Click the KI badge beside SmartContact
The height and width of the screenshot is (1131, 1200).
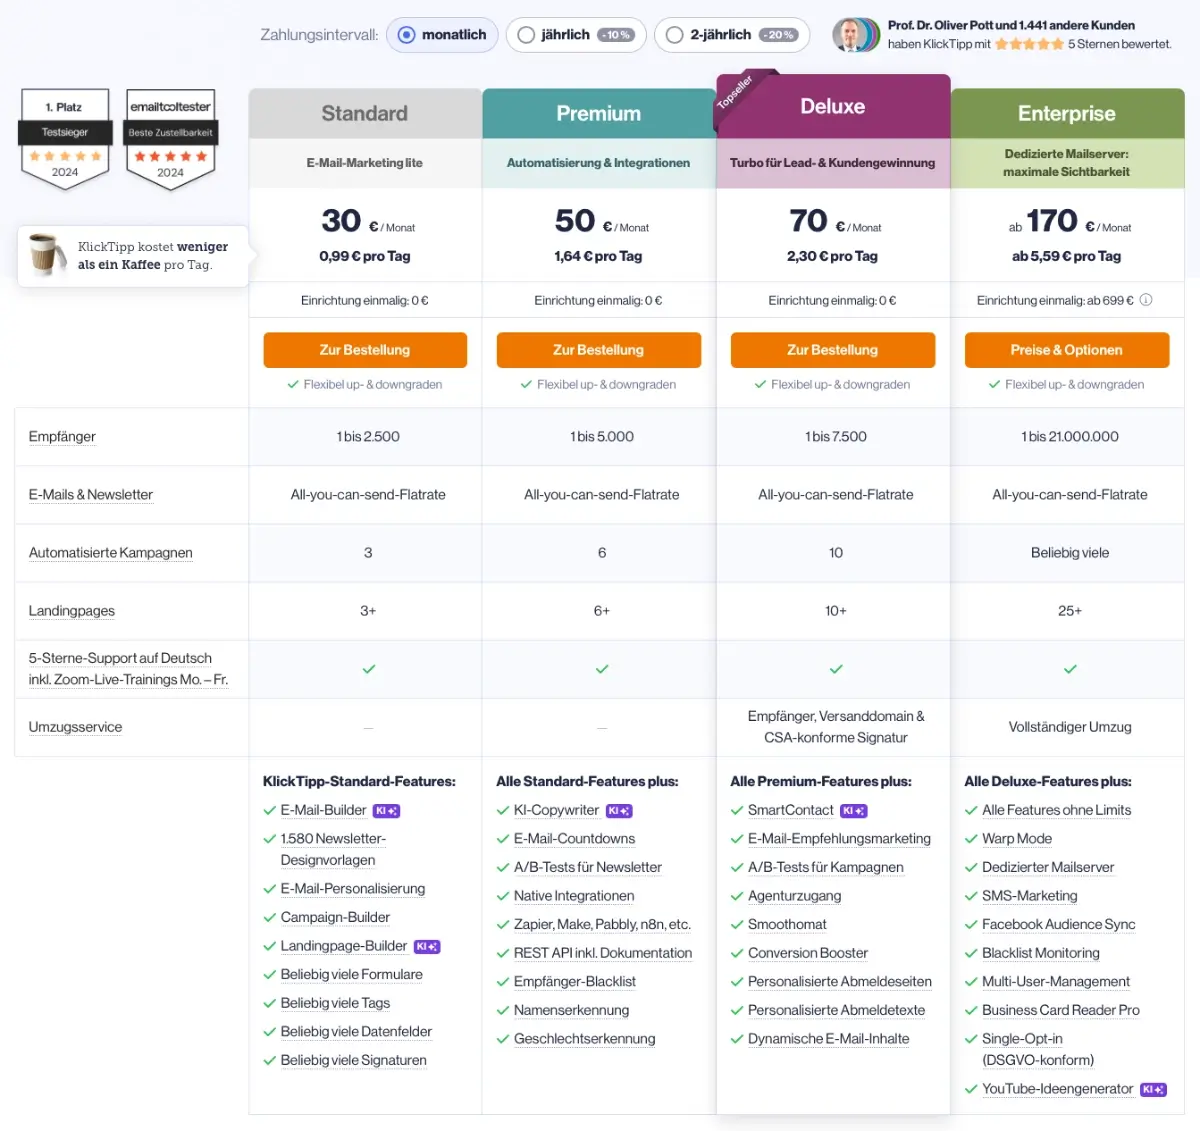853,811
